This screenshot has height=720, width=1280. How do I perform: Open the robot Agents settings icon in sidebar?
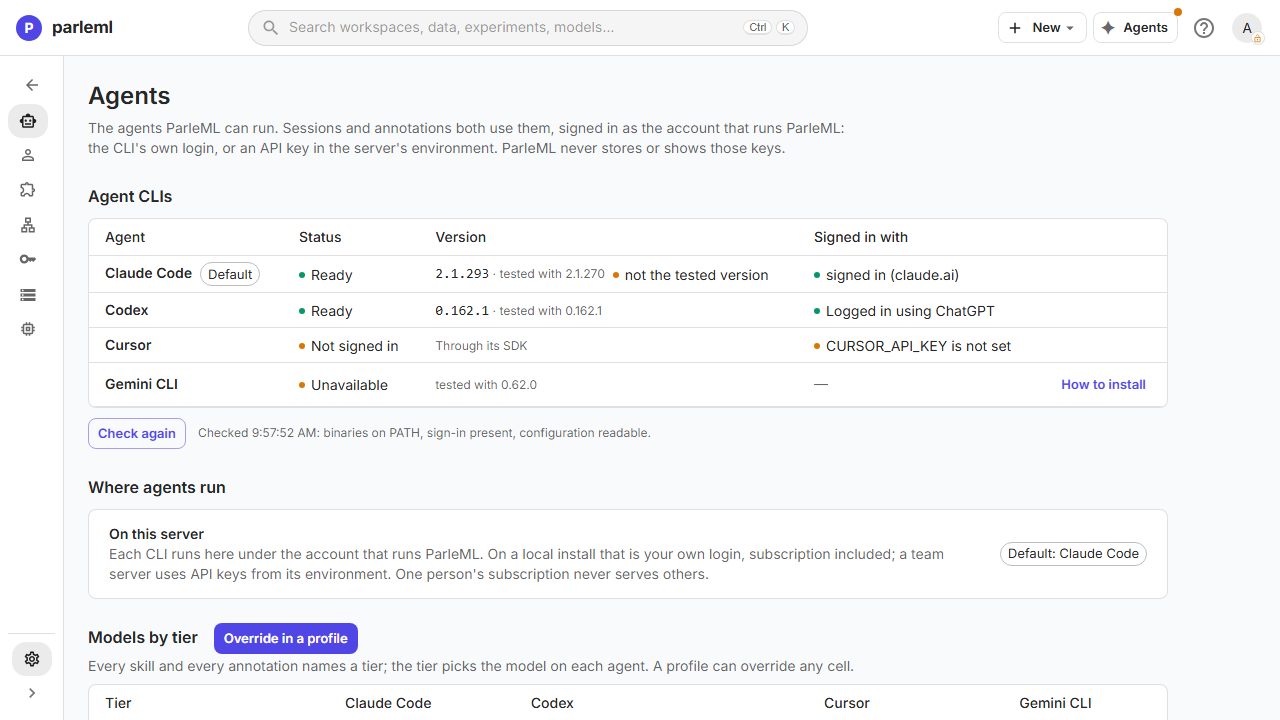click(28, 121)
